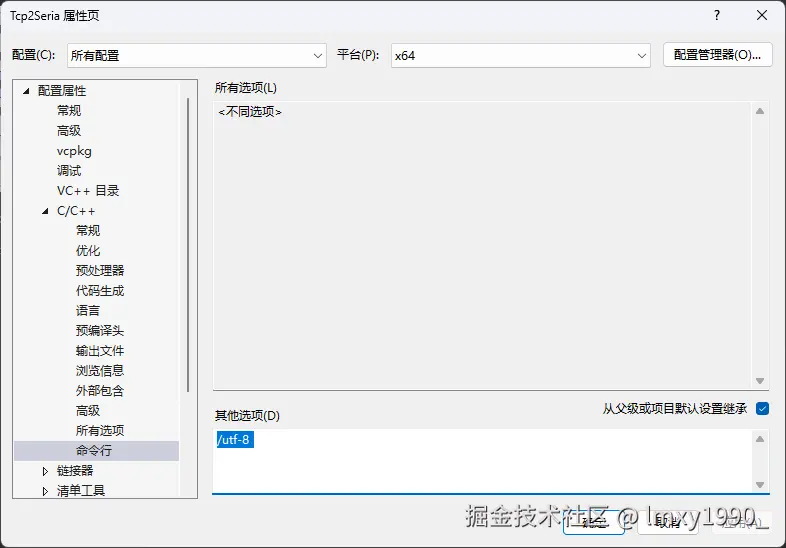This screenshot has width=786, height=548.
Task: Click the <不同选项> text
Action: (250, 112)
